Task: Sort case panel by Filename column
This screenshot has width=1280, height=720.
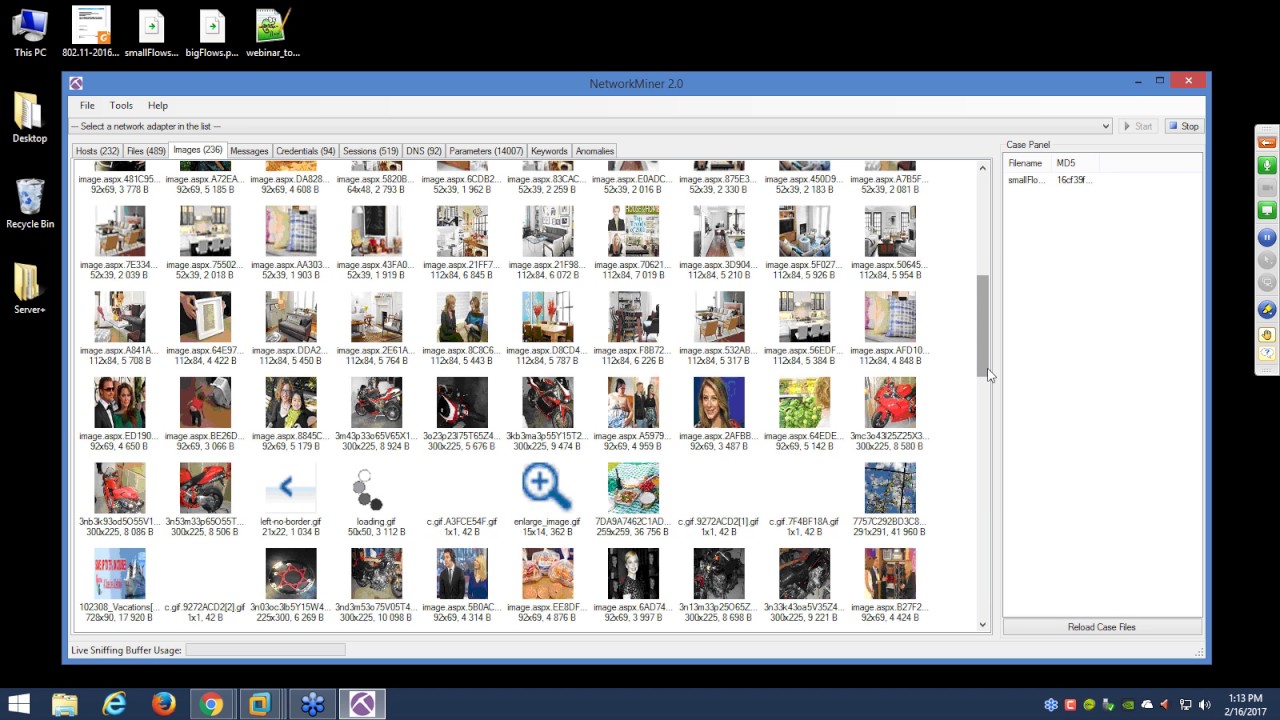Action: (1028, 163)
